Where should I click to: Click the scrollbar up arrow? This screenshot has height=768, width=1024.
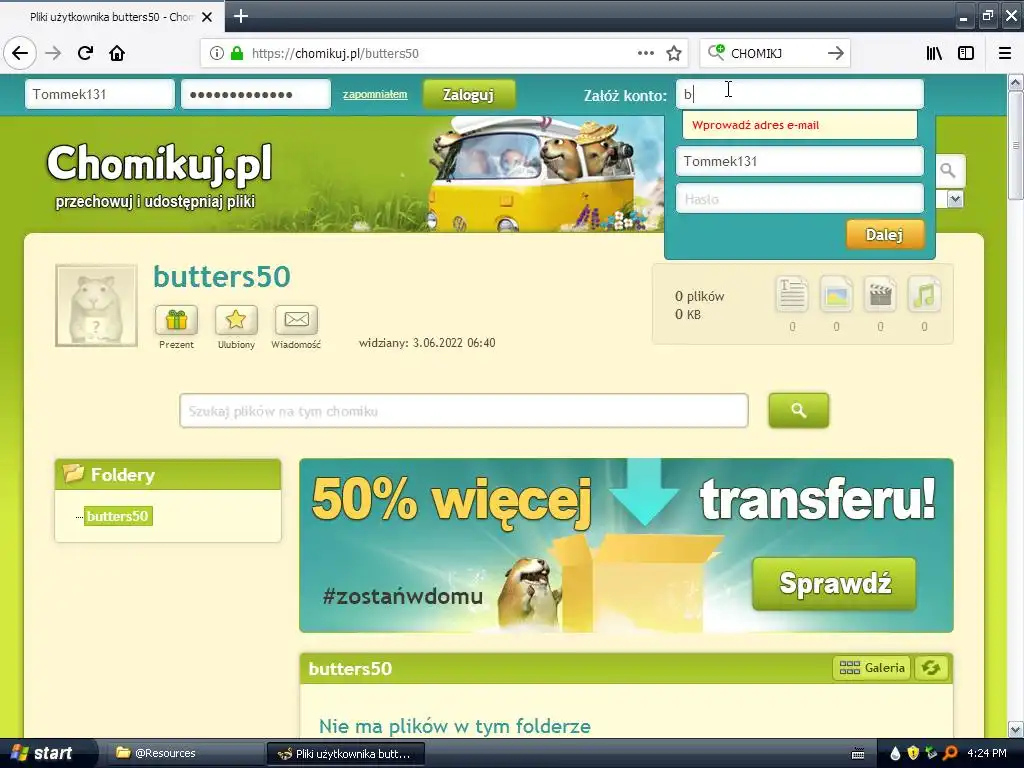coord(1016,82)
